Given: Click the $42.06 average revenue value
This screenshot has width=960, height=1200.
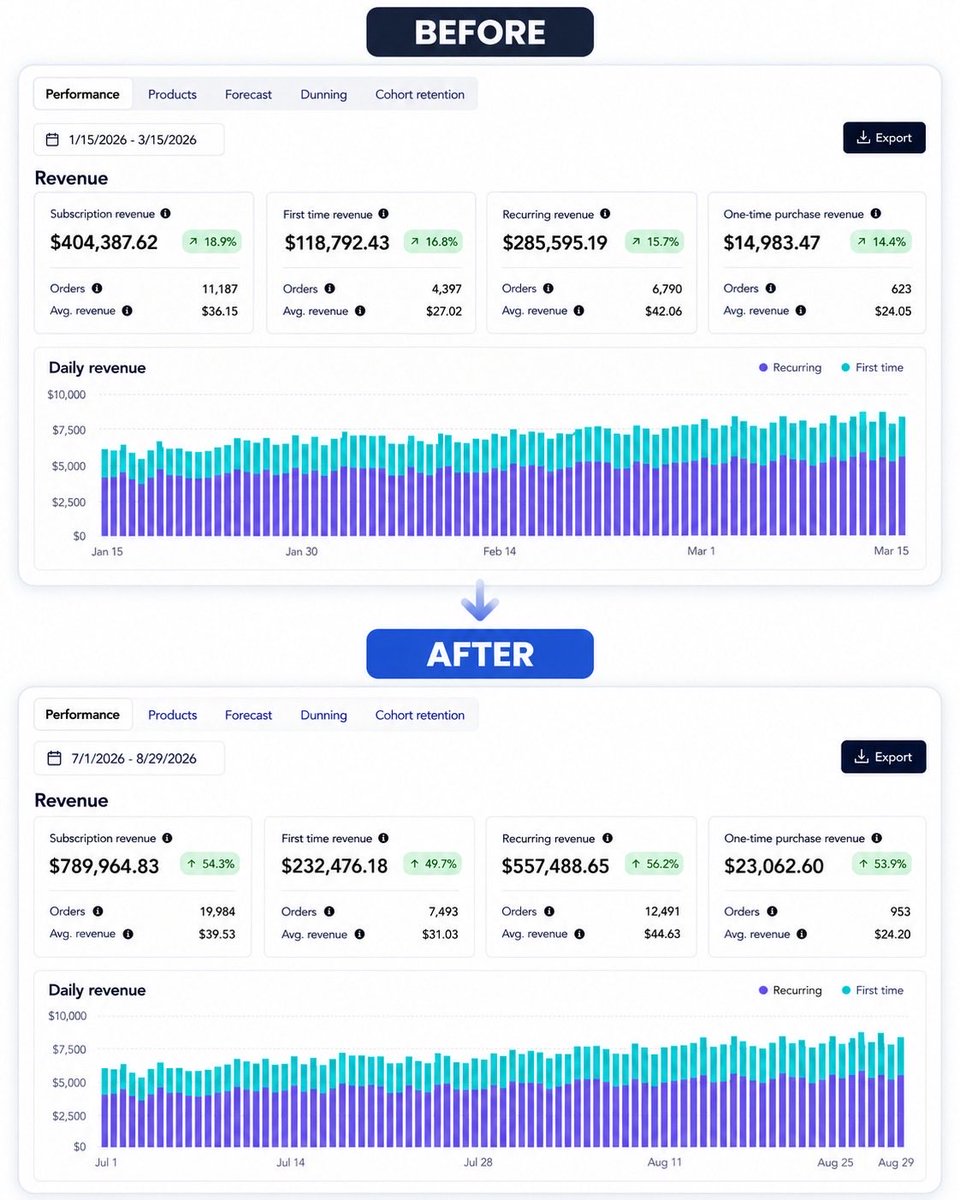Looking at the screenshot, I should 665,311.
